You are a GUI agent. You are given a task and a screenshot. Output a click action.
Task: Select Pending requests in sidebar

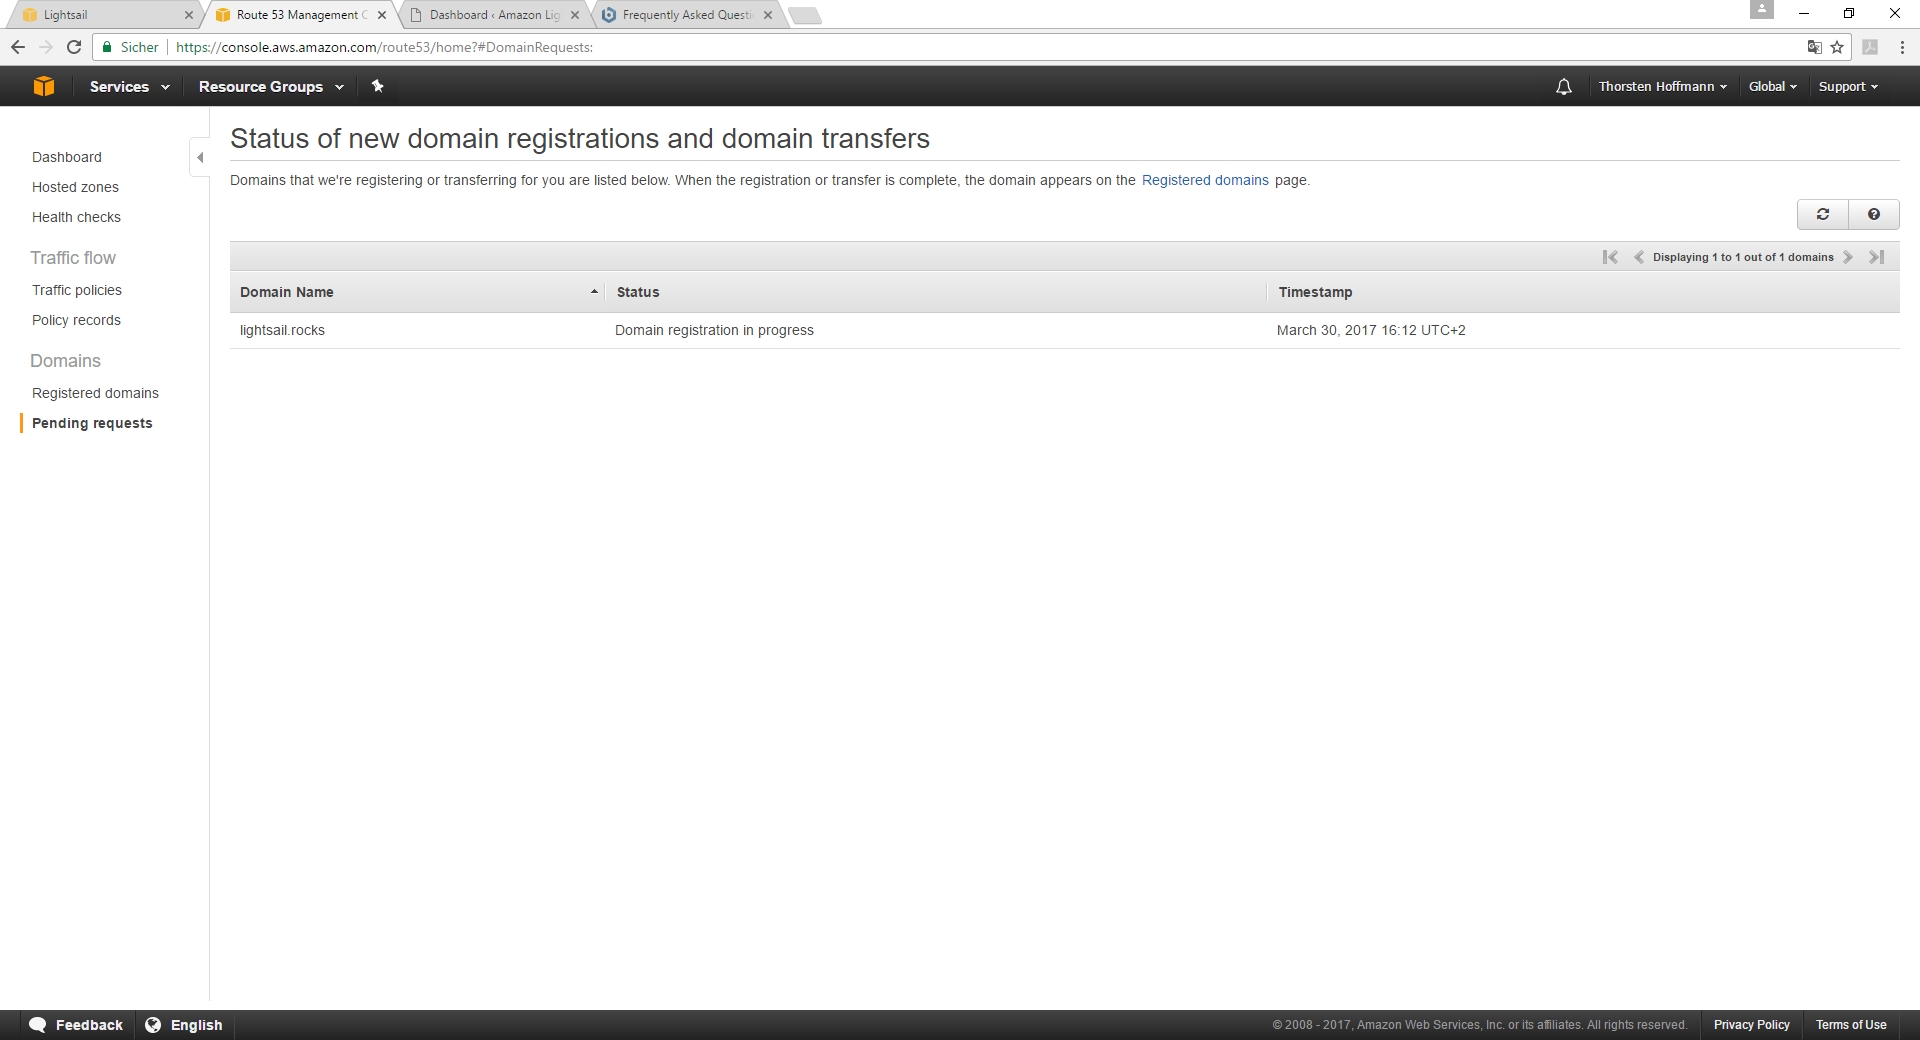pos(92,423)
